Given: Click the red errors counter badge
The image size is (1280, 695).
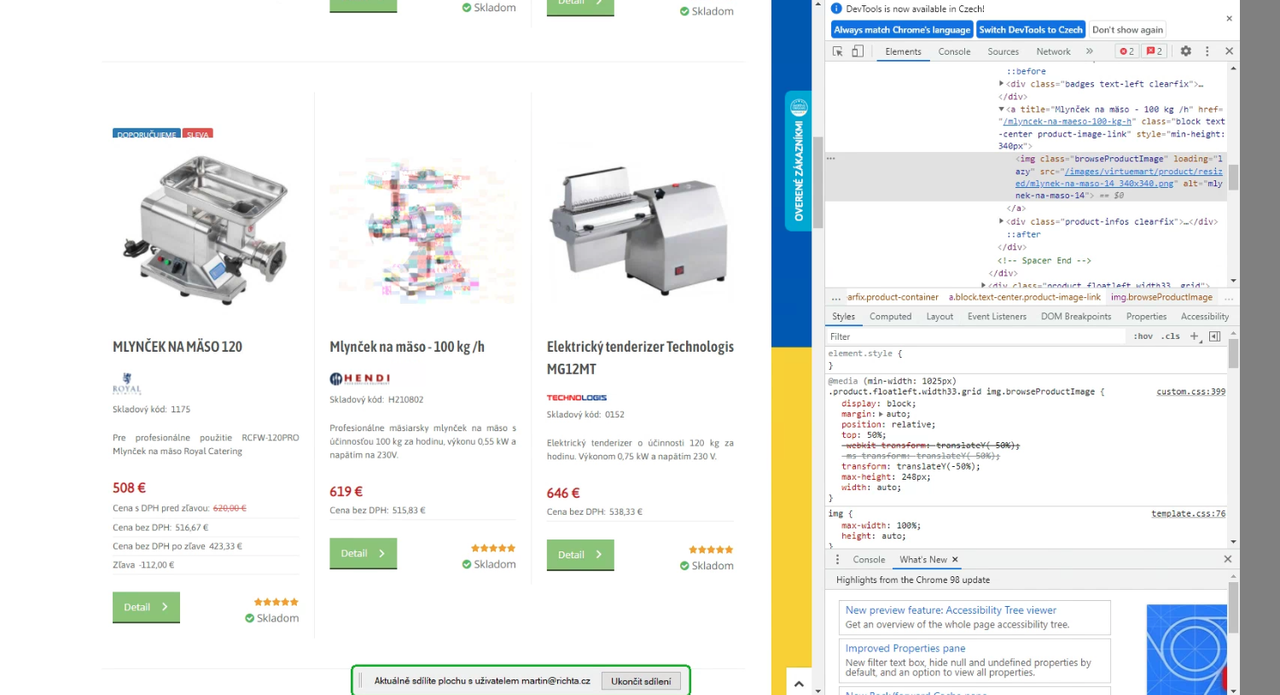Looking at the screenshot, I should point(1126,51).
